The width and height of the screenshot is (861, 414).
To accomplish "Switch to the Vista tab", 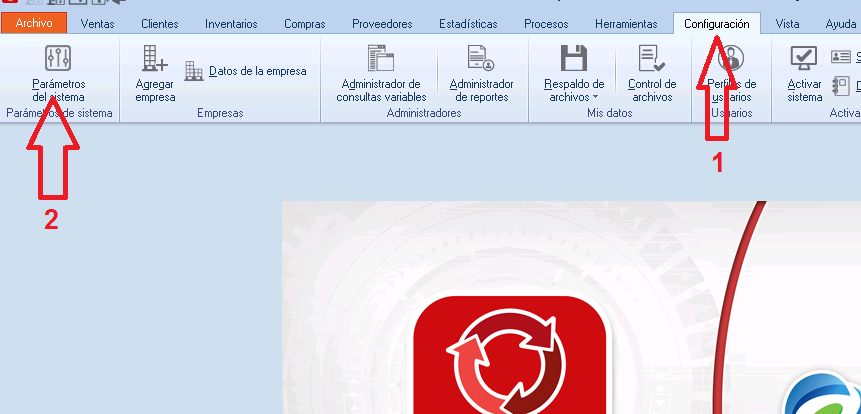I will [787, 24].
